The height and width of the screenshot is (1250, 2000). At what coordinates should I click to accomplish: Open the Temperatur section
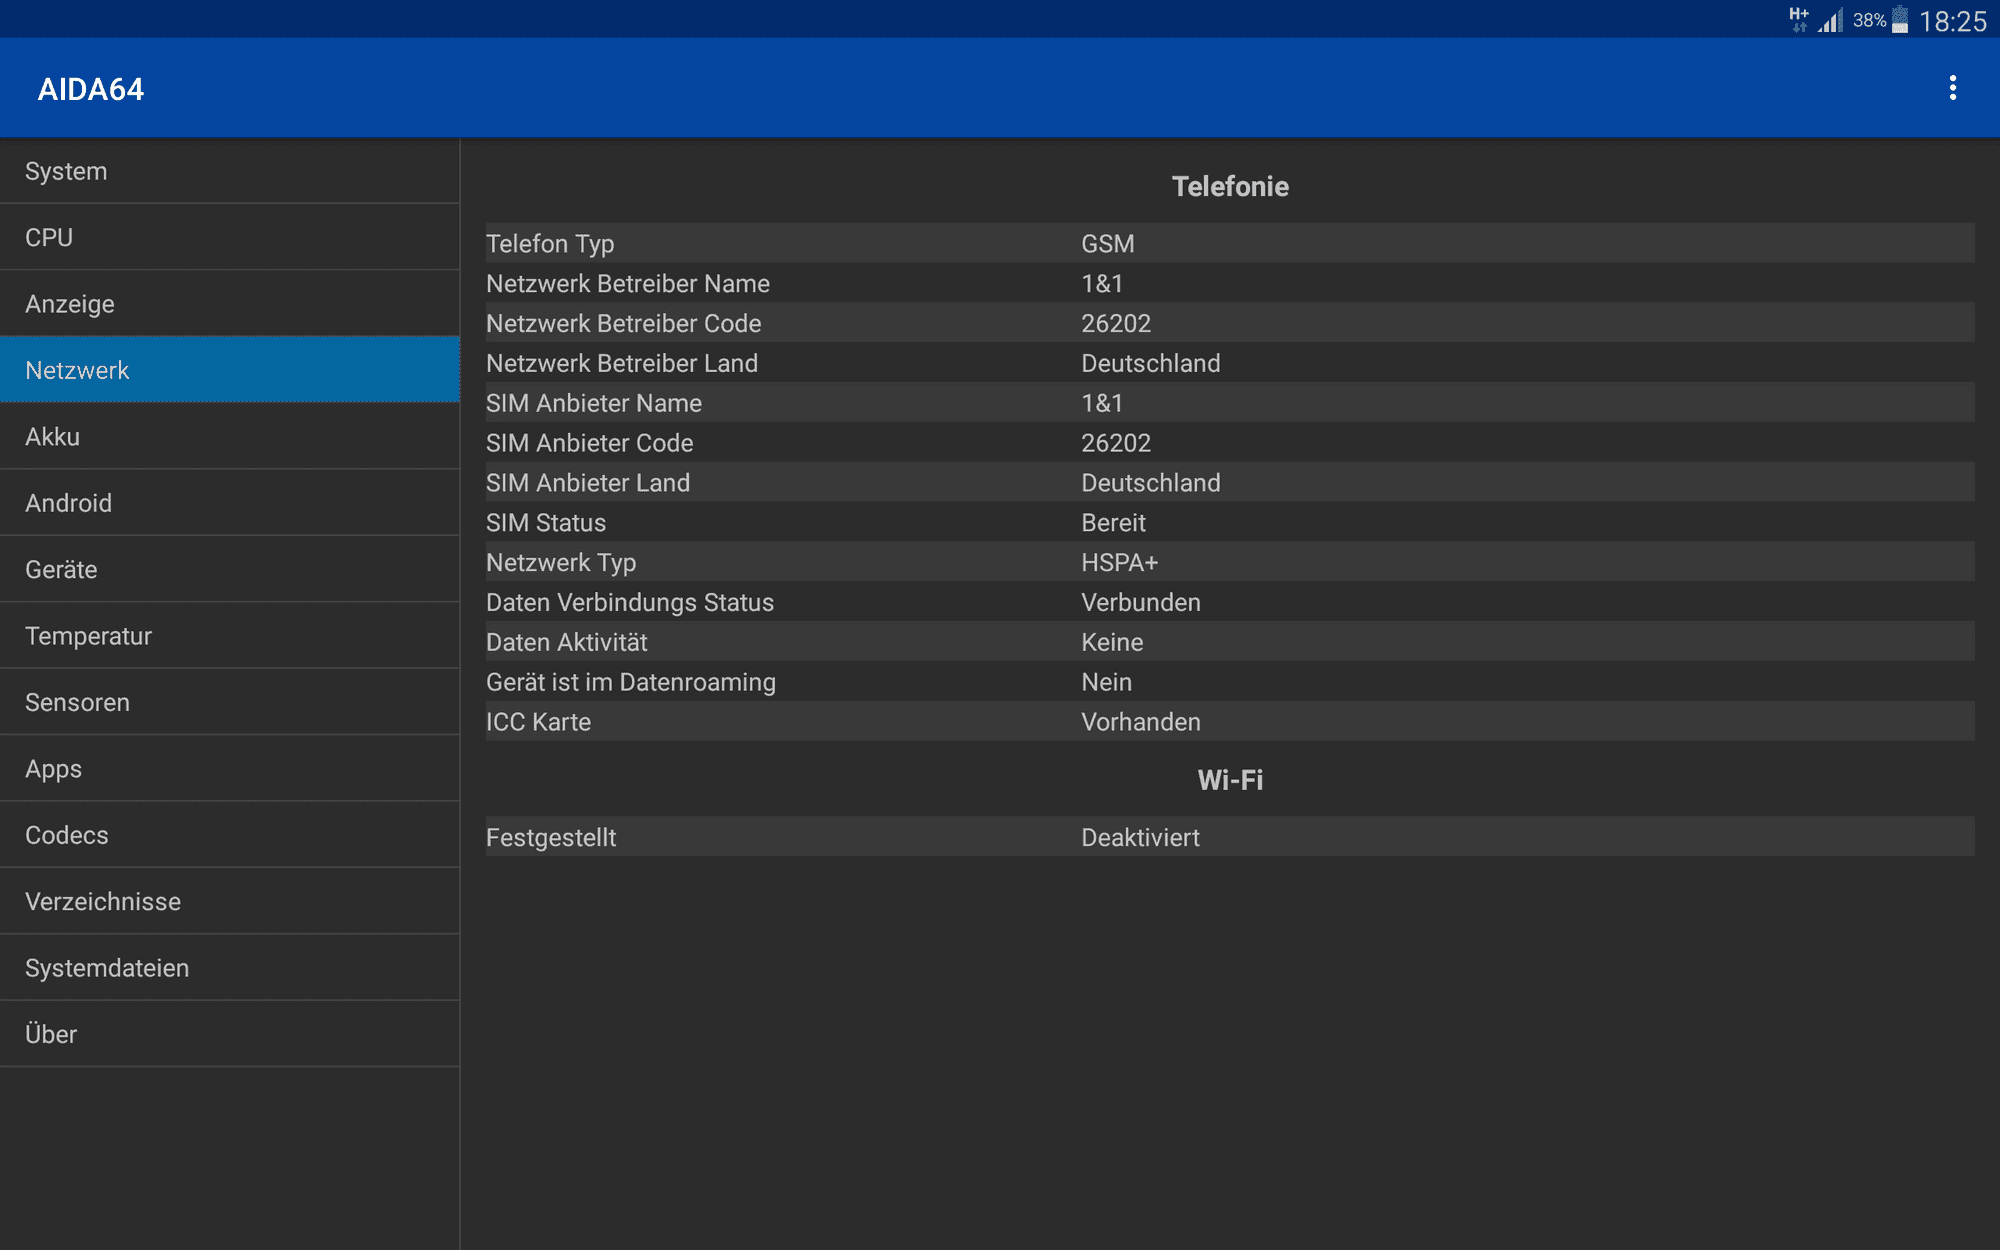tap(230, 636)
